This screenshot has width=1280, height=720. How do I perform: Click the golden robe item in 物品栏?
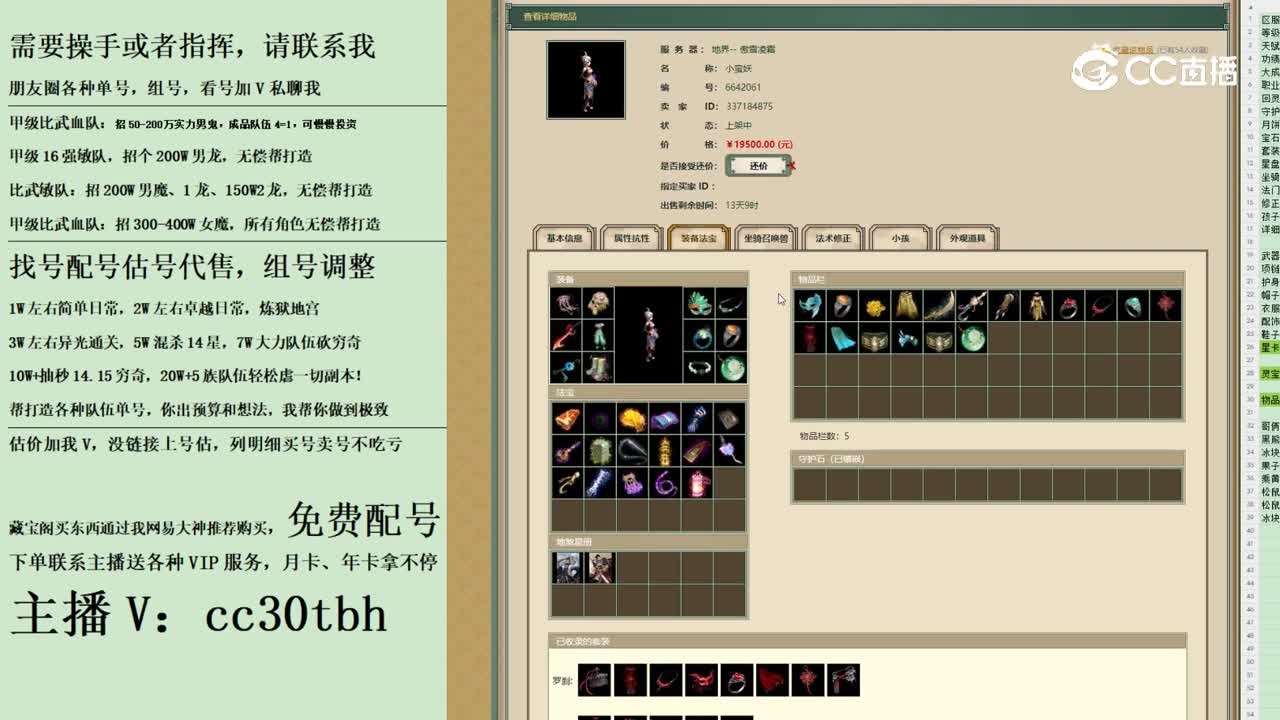[x=1037, y=306]
